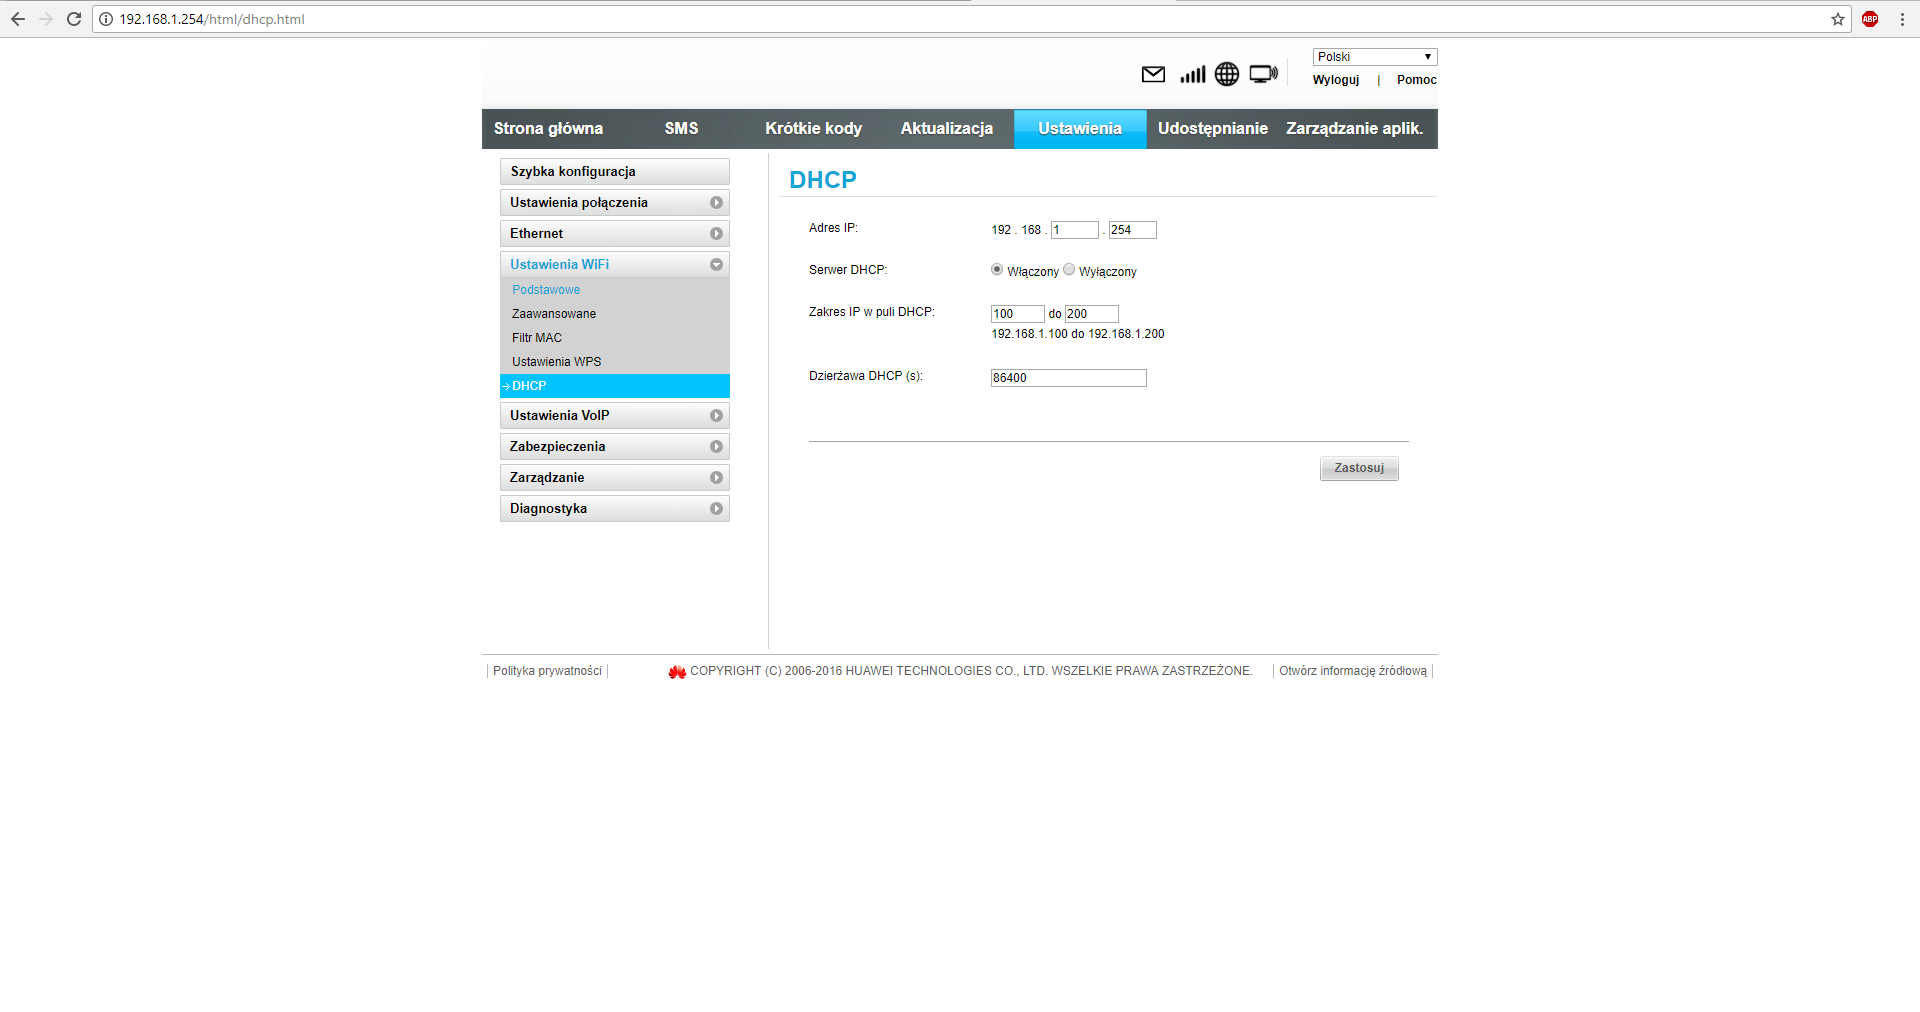Open Polityka prywatności link
1920x1012 pixels.
pyautogui.click(x=547, y=671)
